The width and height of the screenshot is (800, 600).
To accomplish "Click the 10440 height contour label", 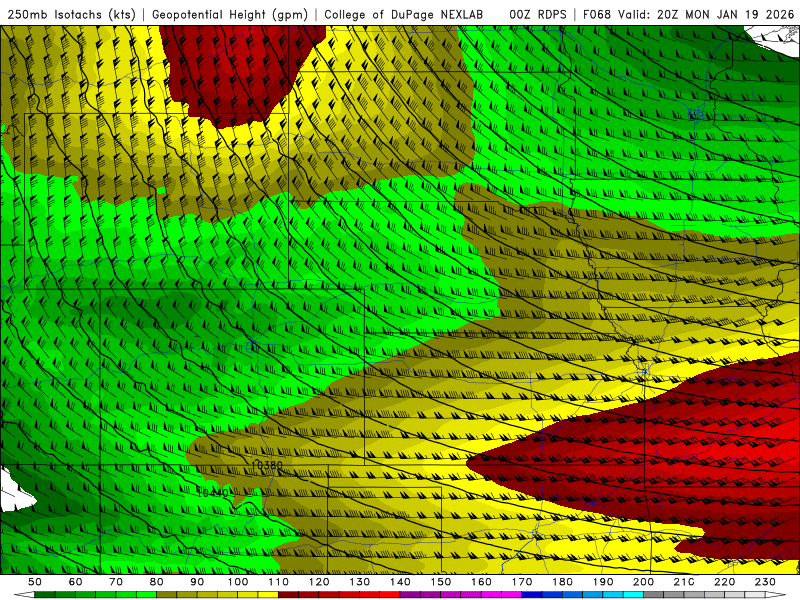I will coord(213,493).
